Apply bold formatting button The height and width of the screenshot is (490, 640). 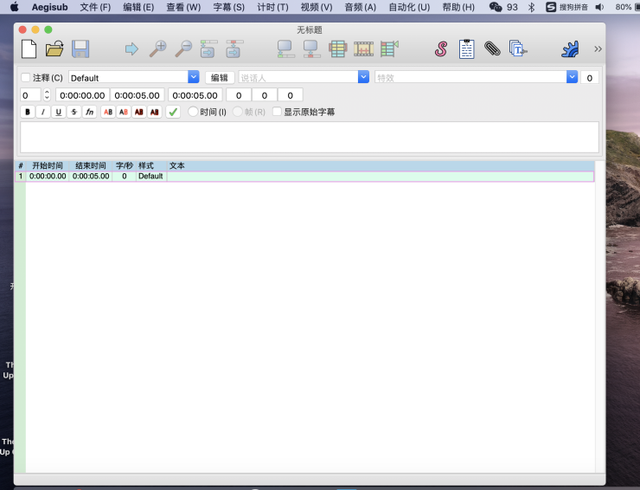[x=27, y=112]
